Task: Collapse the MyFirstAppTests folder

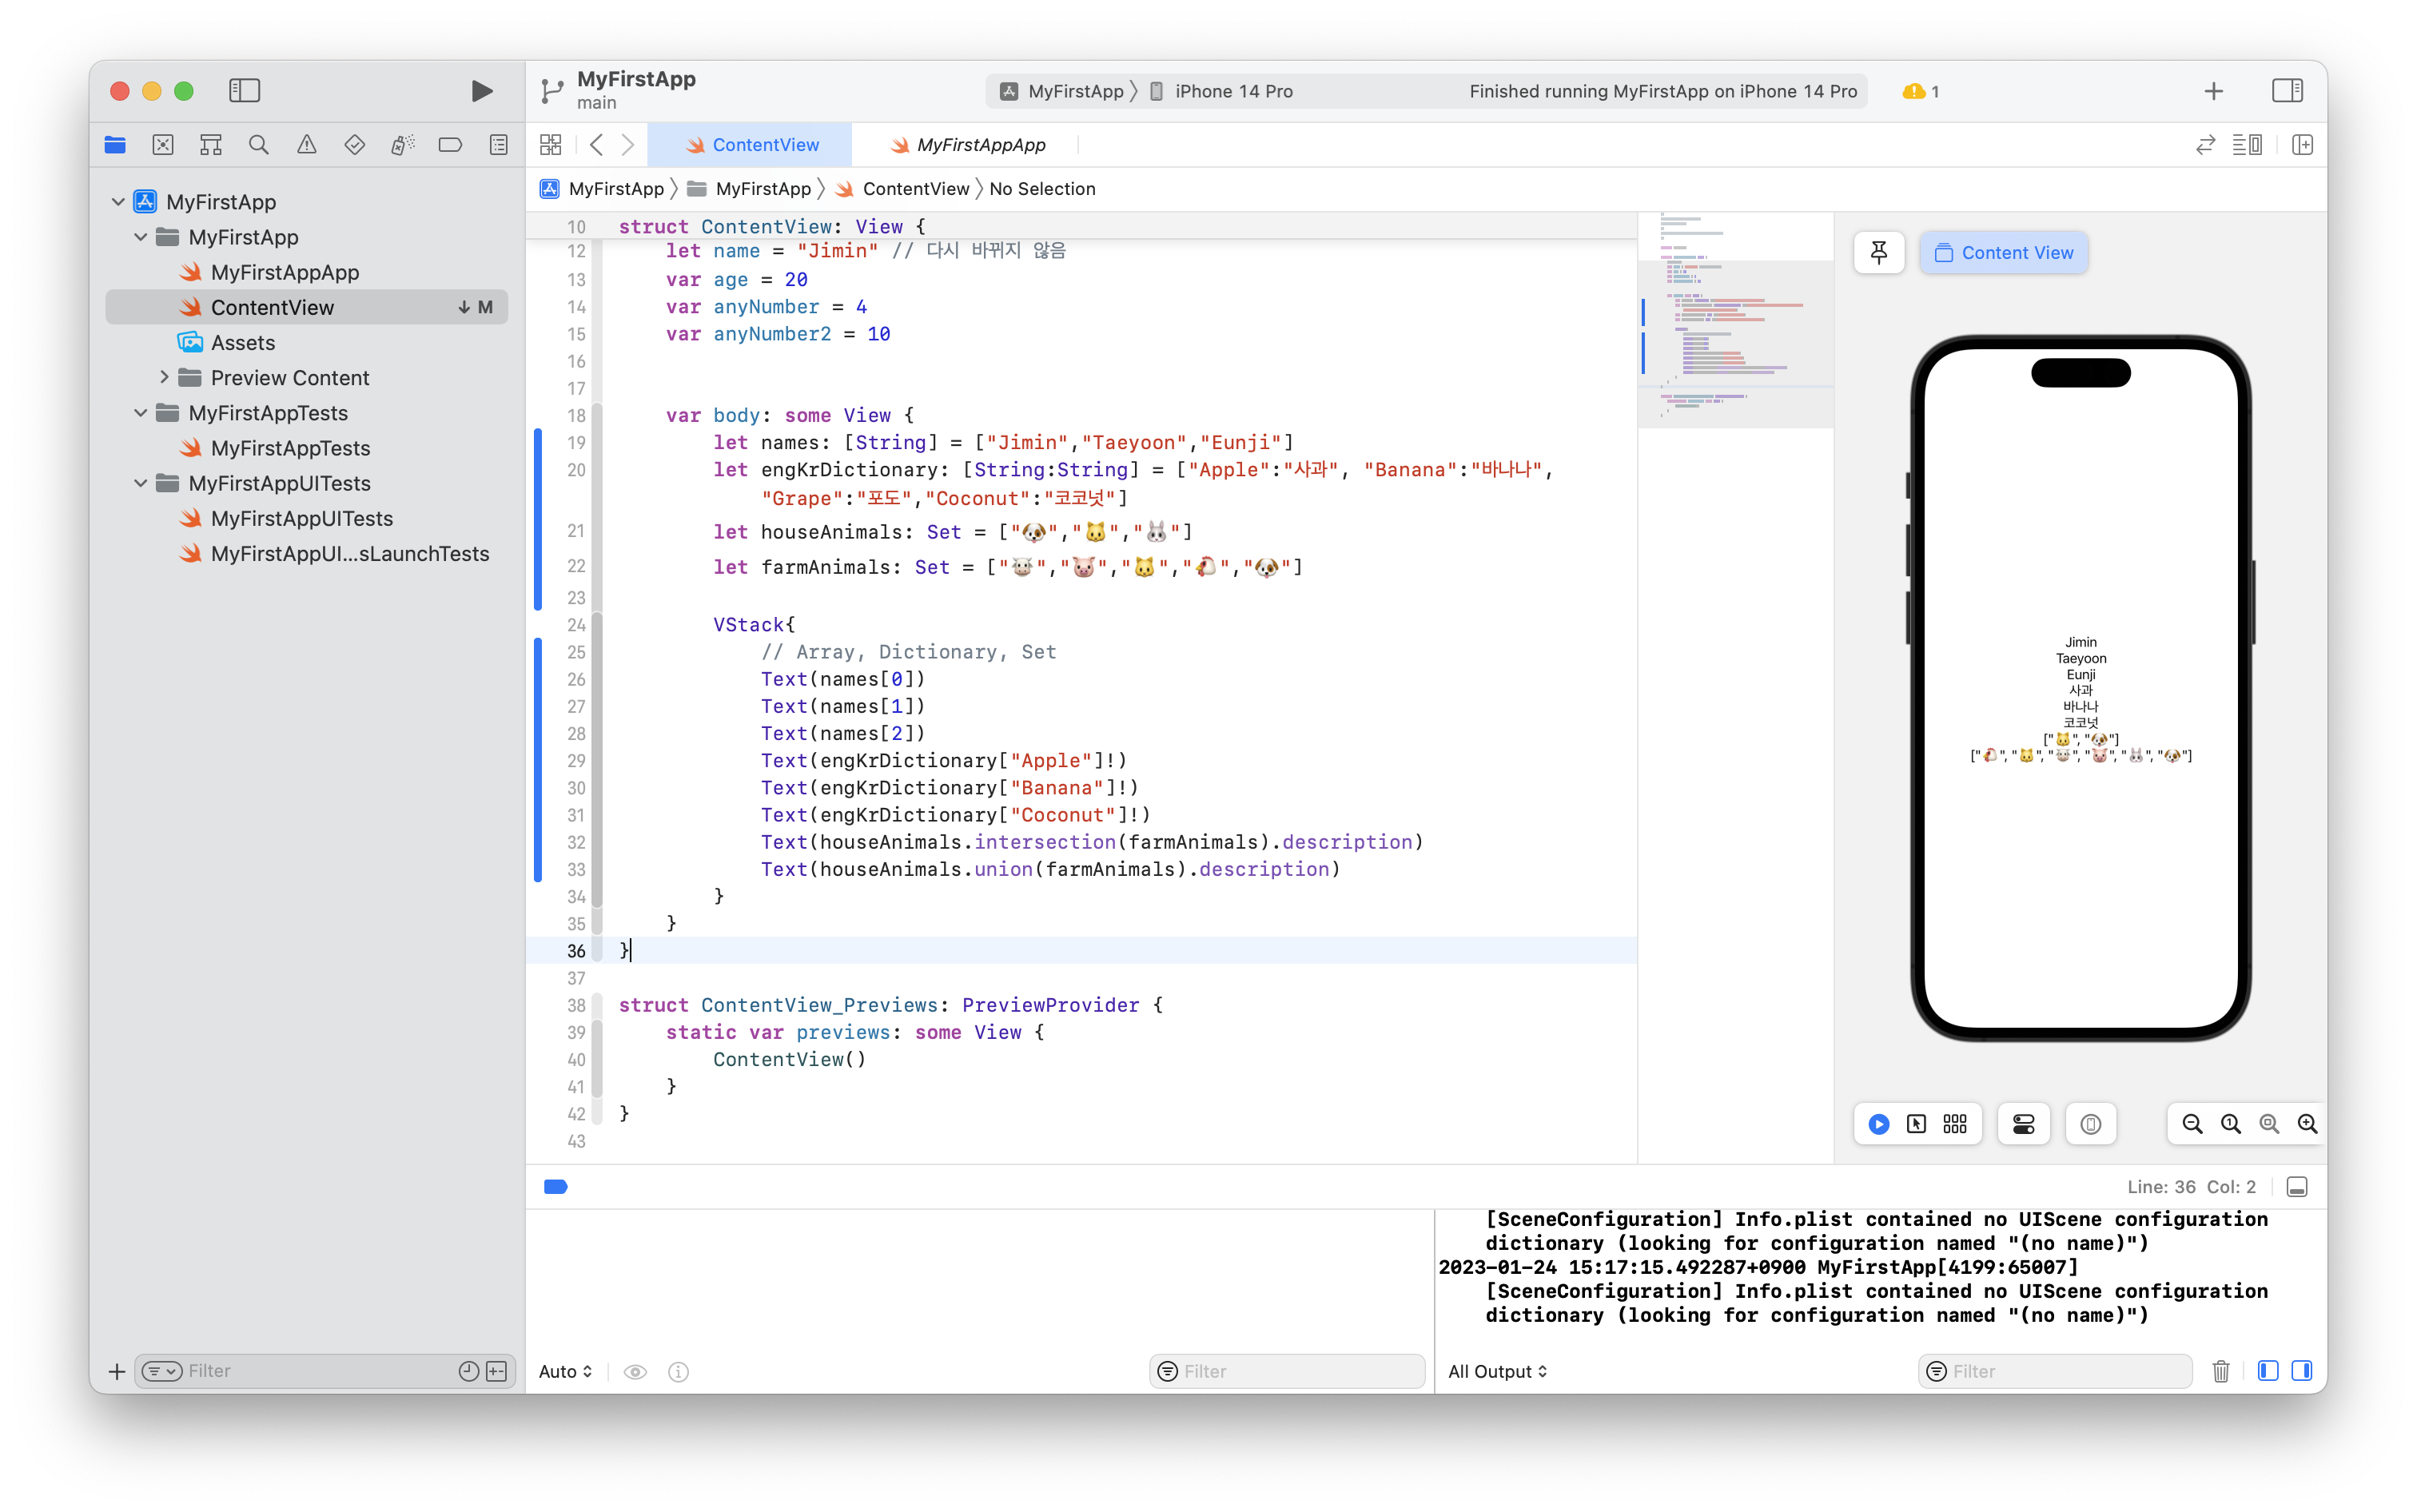Action: click(141, 413)
